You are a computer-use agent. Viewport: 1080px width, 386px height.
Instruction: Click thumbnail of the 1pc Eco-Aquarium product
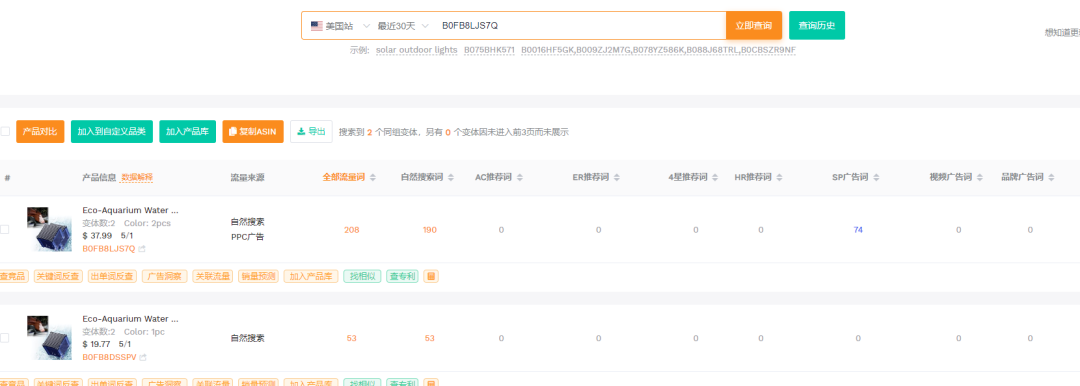click(x=50, y=338)
